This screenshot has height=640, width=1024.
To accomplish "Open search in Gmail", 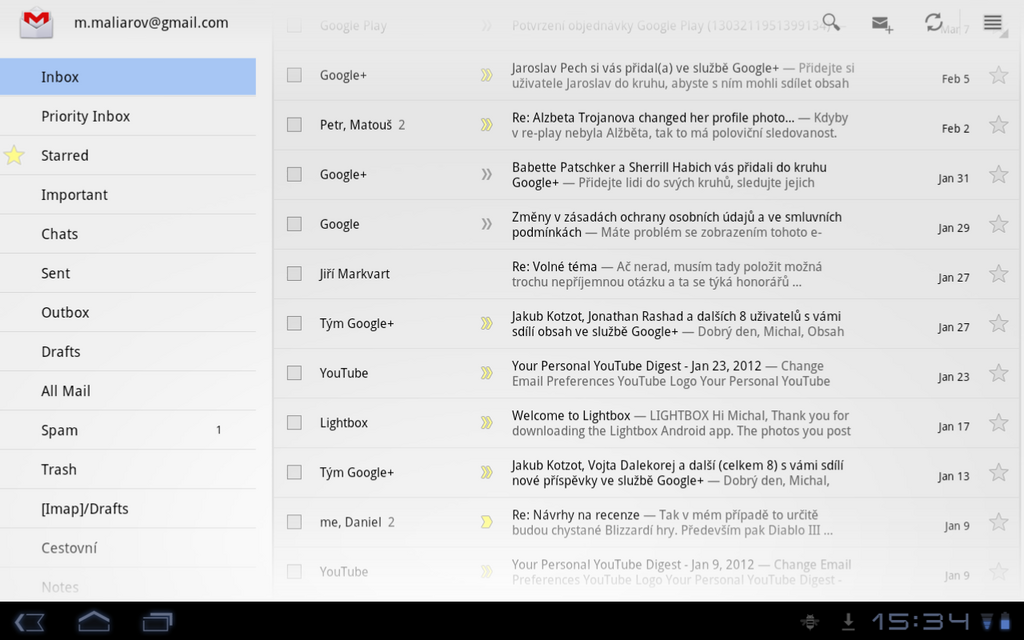I will click(829, 20).
